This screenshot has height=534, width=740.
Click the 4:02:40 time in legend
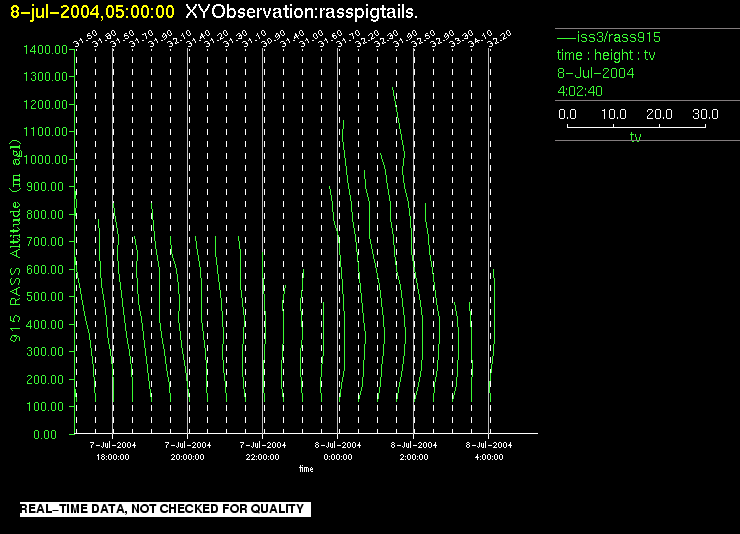click(579, 91)
